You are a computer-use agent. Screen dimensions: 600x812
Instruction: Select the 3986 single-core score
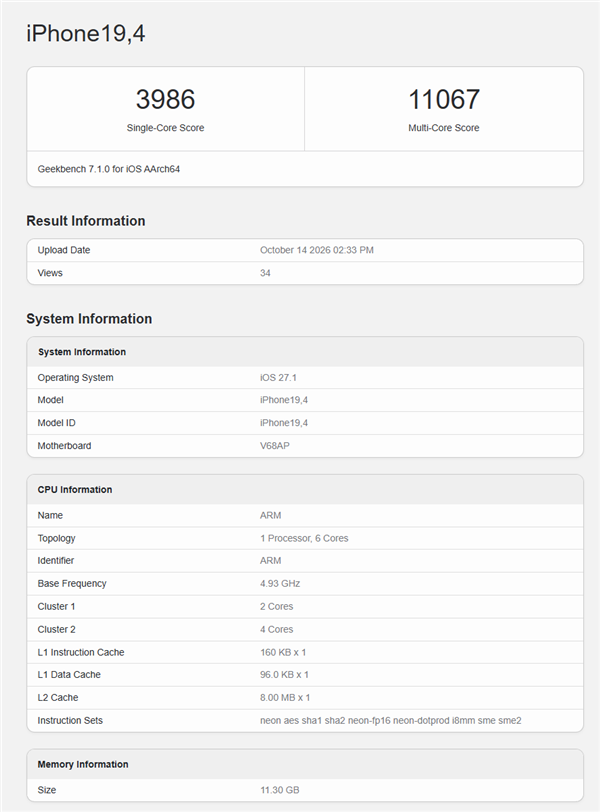coord(165,99)
